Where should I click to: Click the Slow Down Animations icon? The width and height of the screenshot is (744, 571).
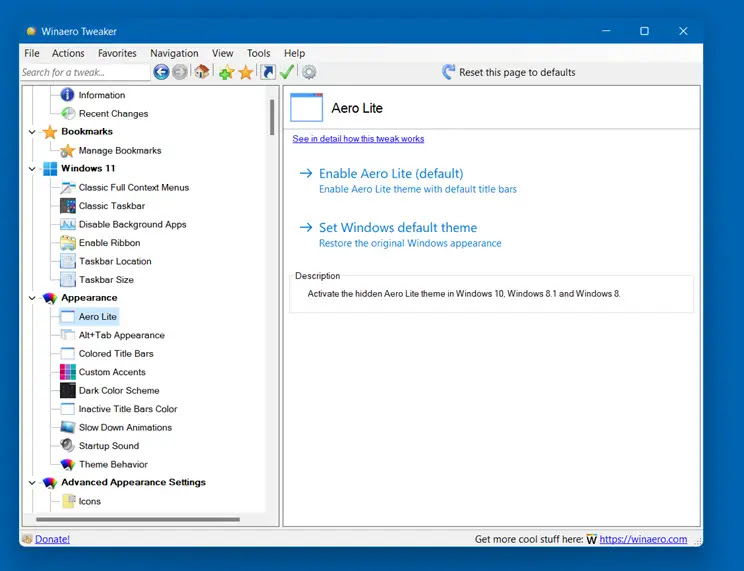coord(68,427)
